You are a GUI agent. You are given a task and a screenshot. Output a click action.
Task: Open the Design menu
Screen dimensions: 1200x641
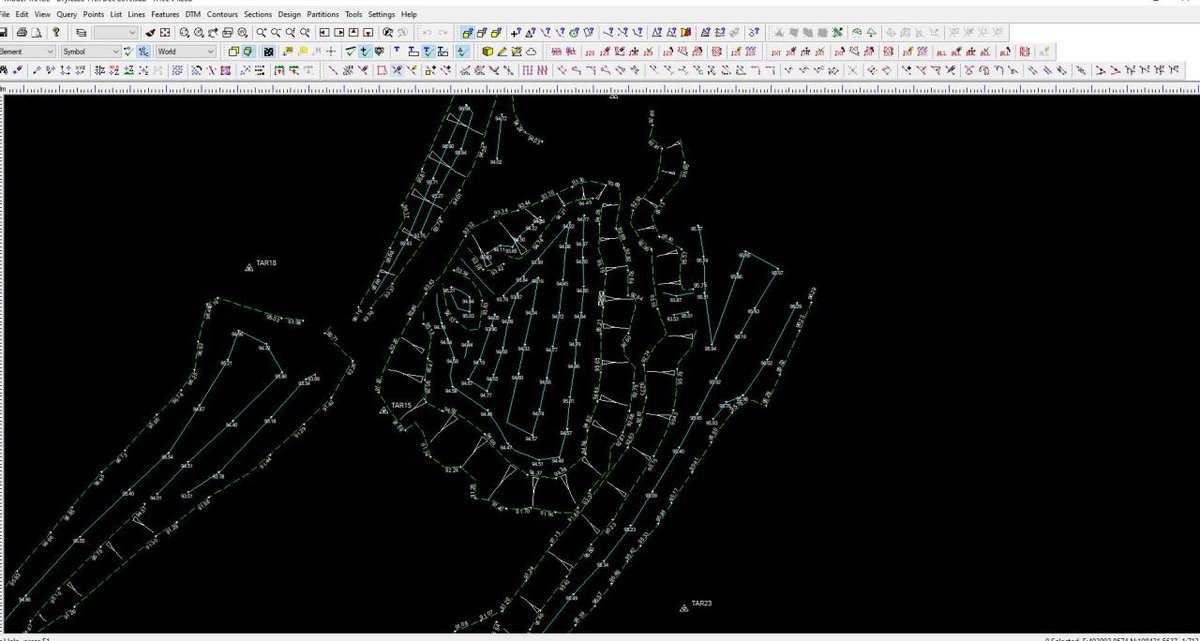(289, 16)
